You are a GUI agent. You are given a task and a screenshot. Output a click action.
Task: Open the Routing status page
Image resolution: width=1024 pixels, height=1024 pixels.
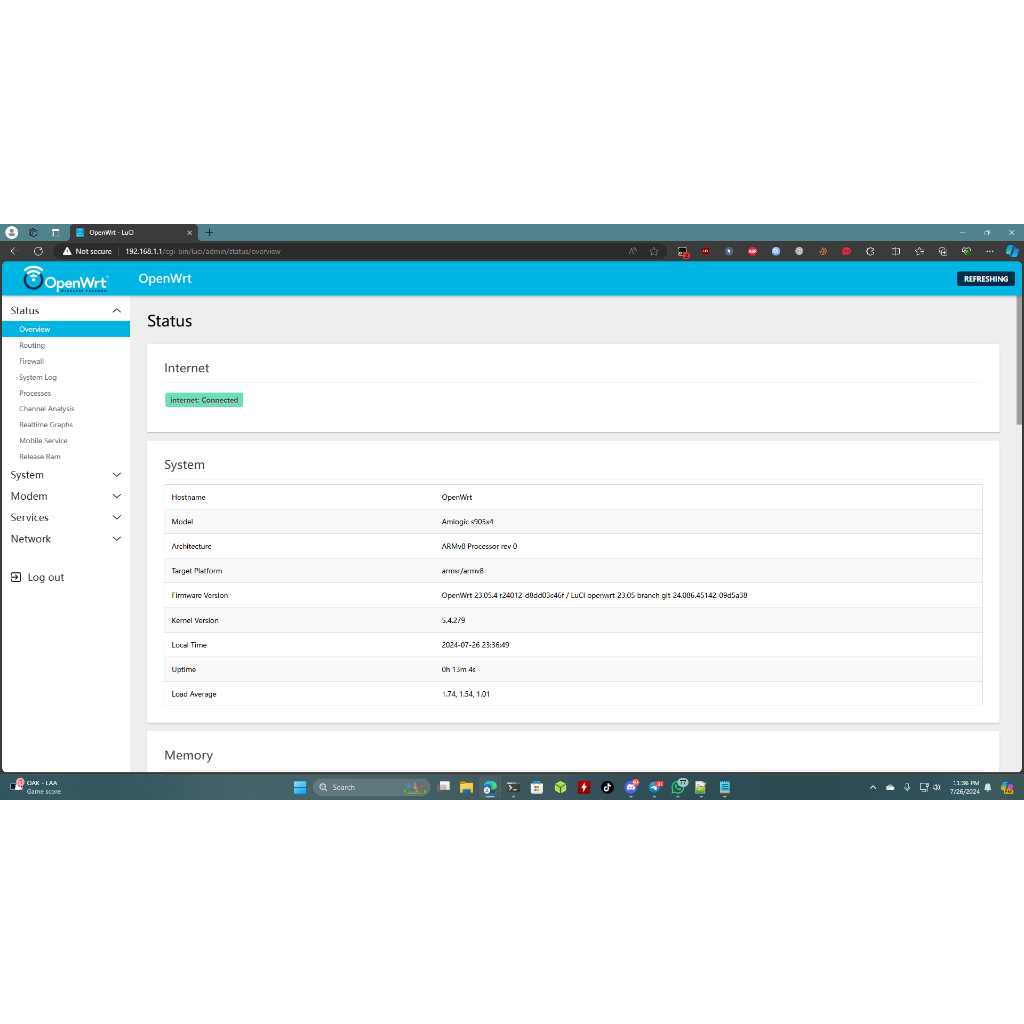point(32,345)
